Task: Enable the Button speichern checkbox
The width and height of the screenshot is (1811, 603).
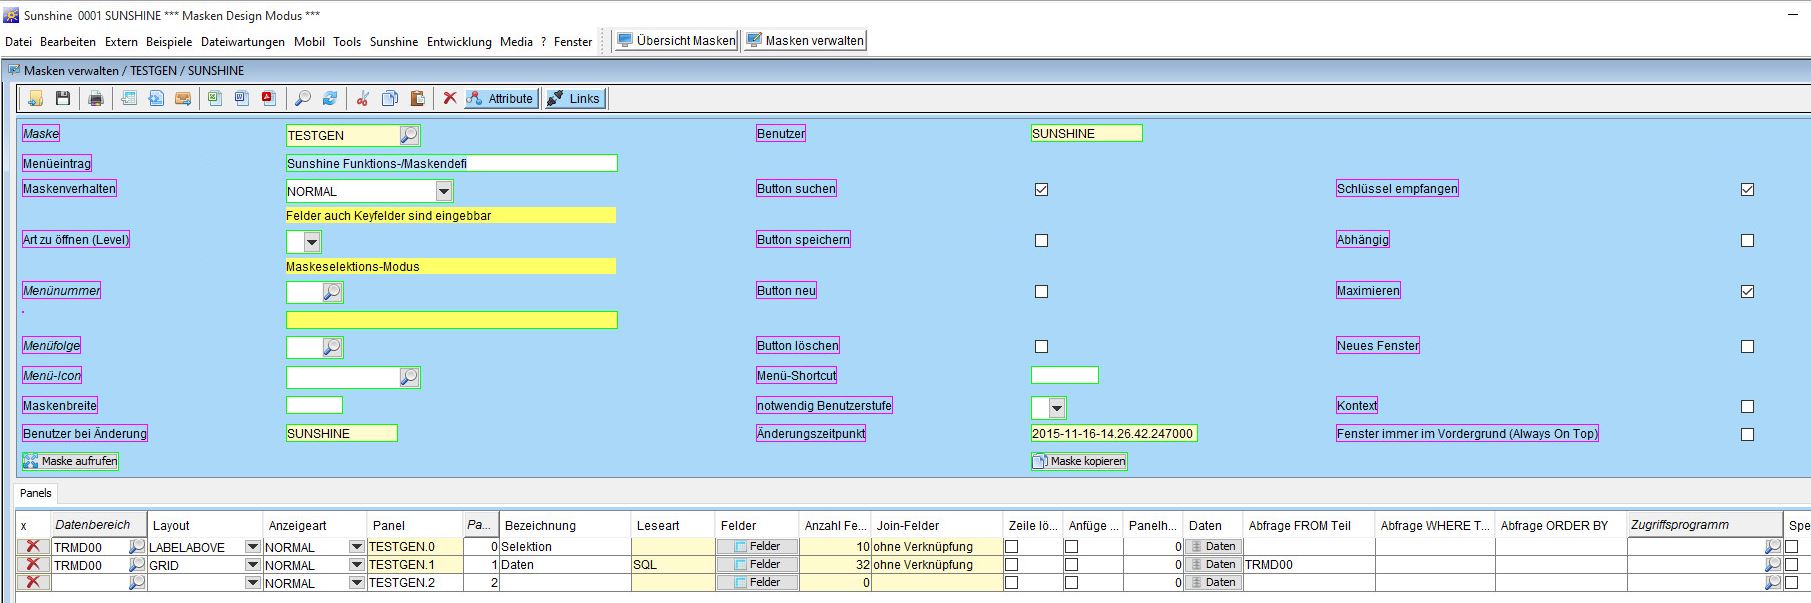Action: coord(1041,240)
